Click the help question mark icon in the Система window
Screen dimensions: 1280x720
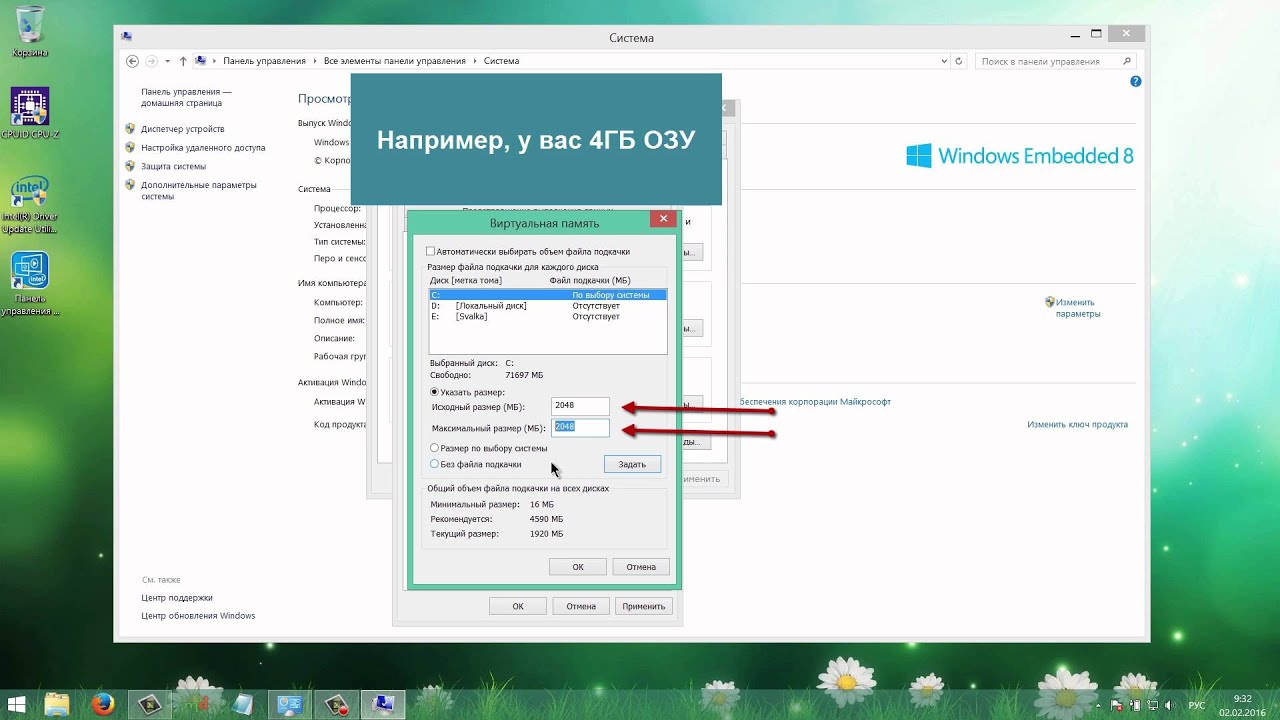click(1135, 83)
